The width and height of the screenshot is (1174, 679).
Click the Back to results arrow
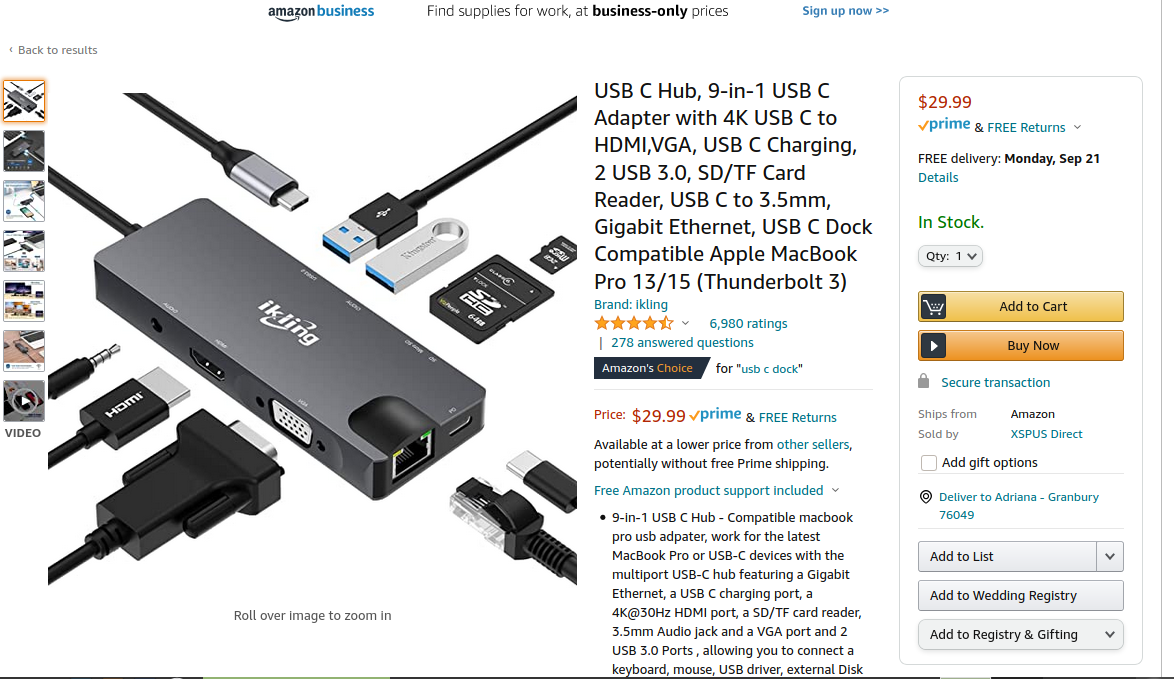coord(10,49)
